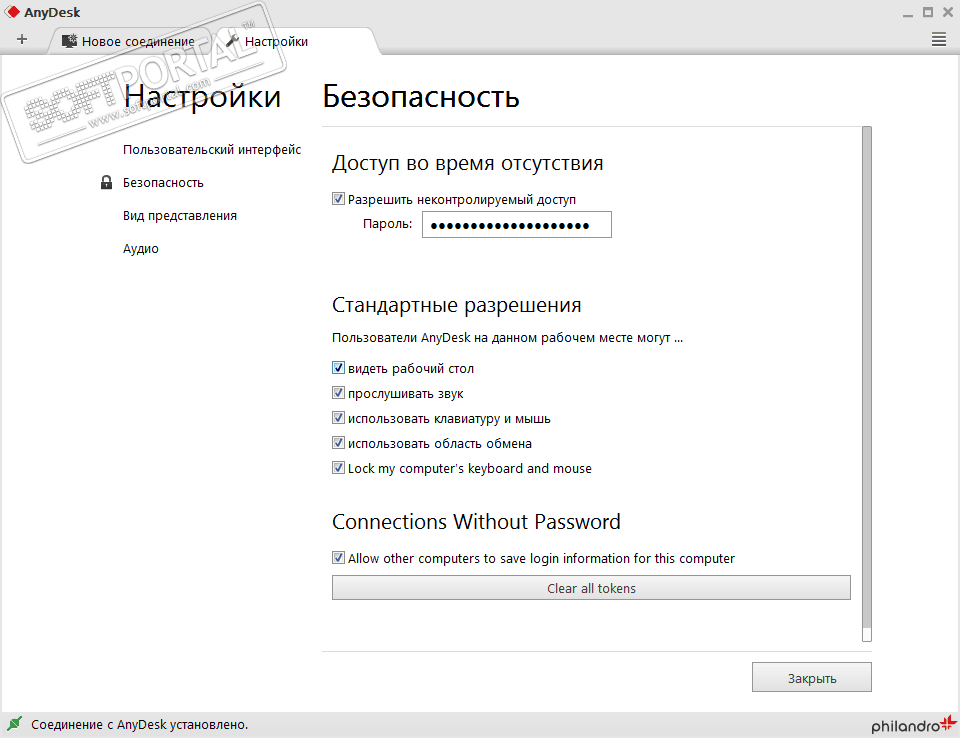Click the Пользователи AnyDesk на данном рабочем месте text
960x738 pixels.
507,337
